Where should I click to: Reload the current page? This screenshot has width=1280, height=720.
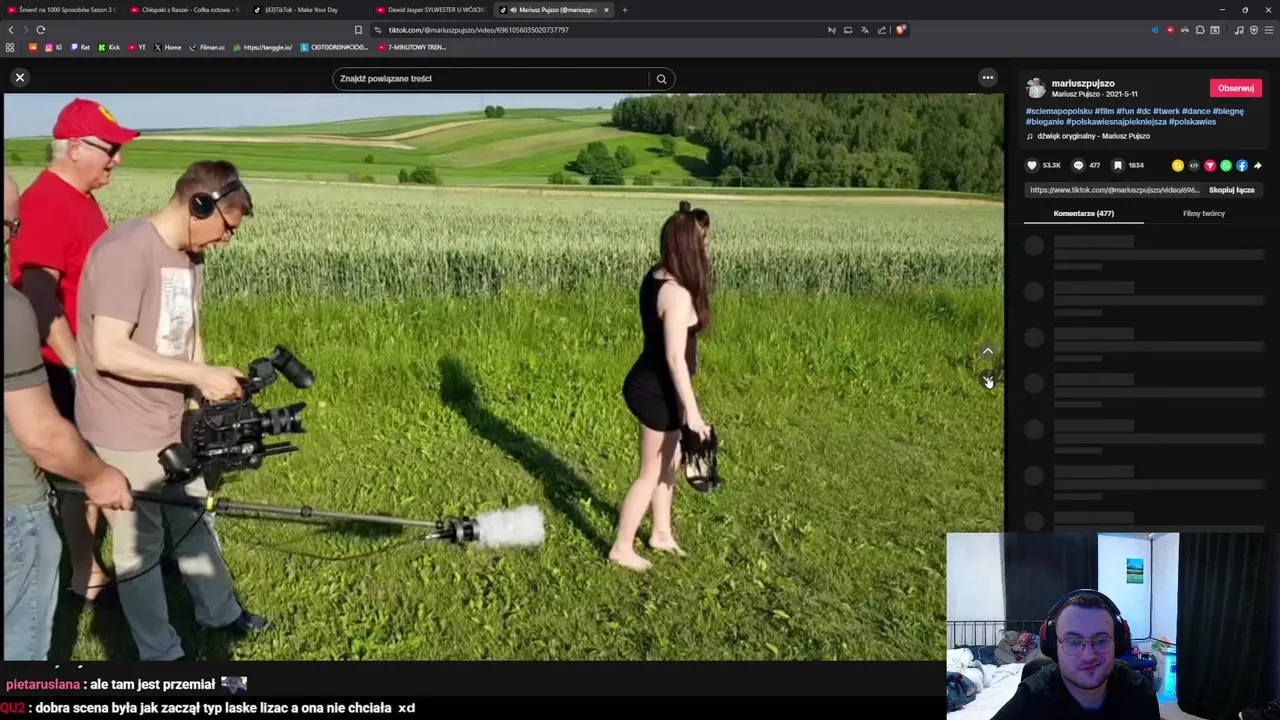coord(41,30)
